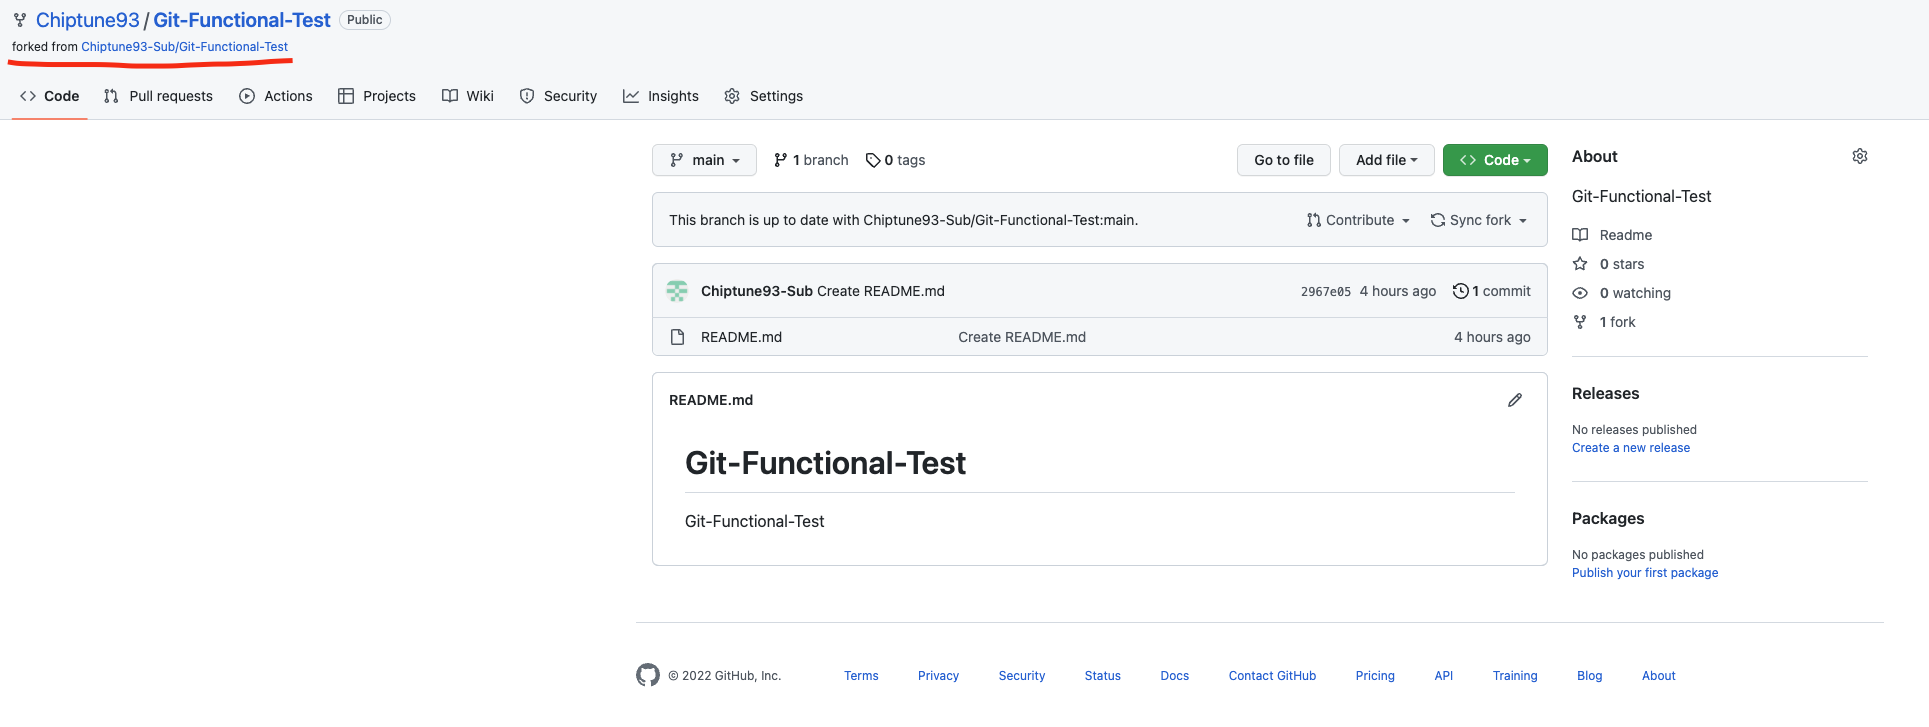The height and width of the screenshot is (727, 1929).
Task: Click the book icon next to Readme
Action: 1580,235
